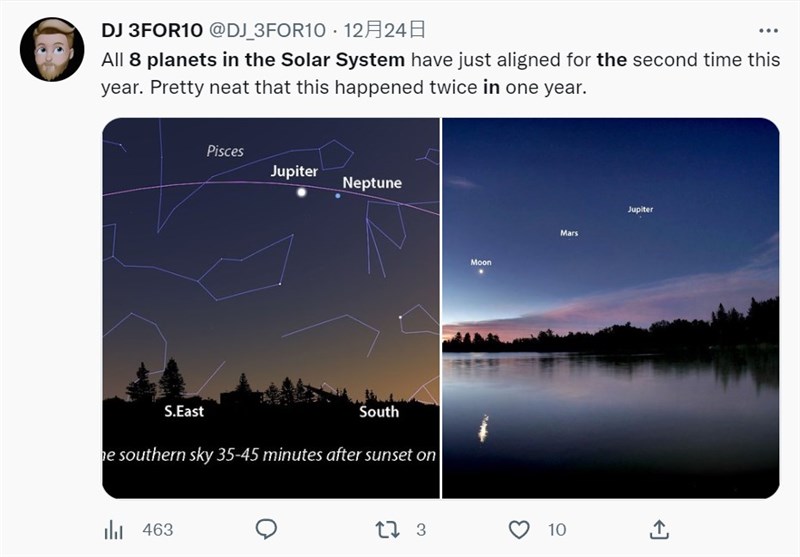Like the tweet with the heart icon
The width and height of the screenshot is (800, 557).
[518, 529]
